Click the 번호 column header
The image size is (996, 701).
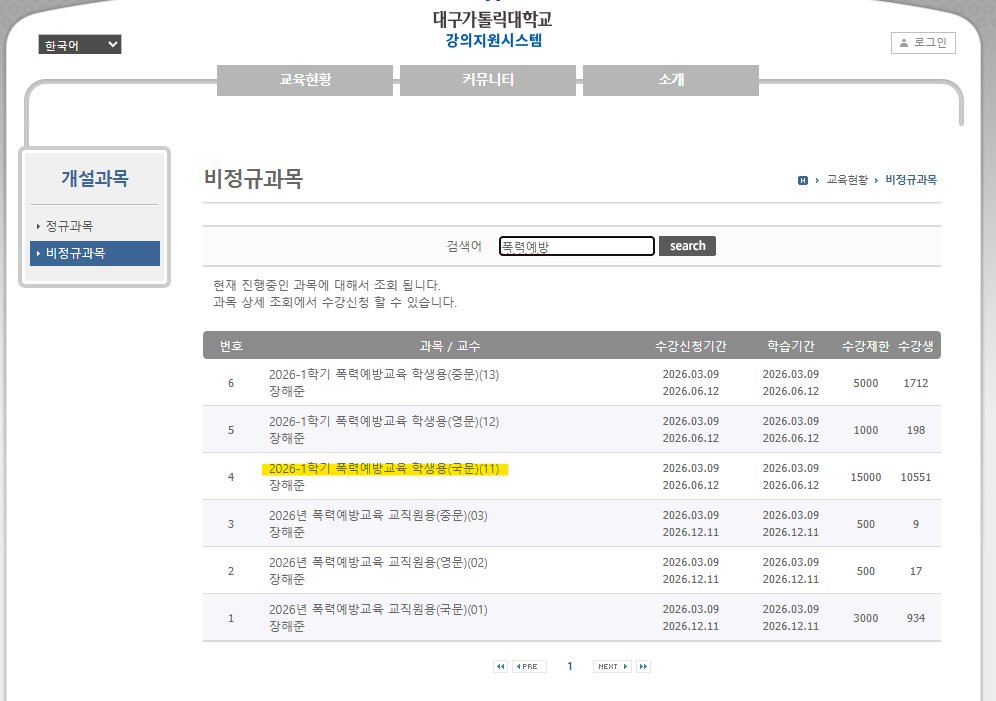pyautogui.click(x=231, y=346)
